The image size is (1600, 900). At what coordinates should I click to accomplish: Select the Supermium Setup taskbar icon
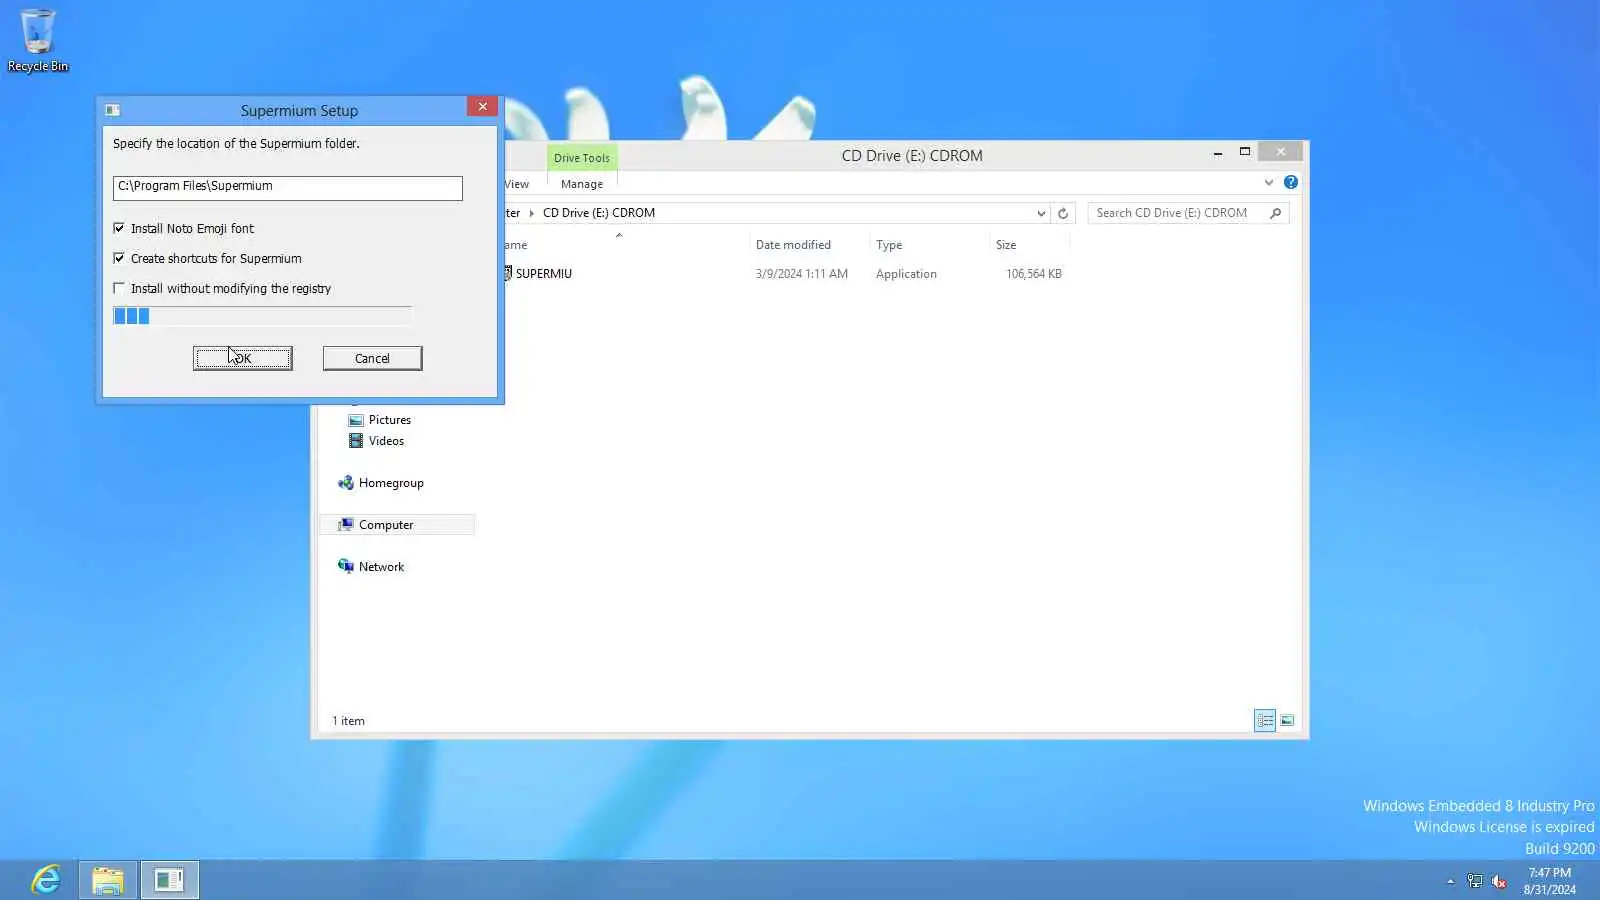tap(170, 880)
